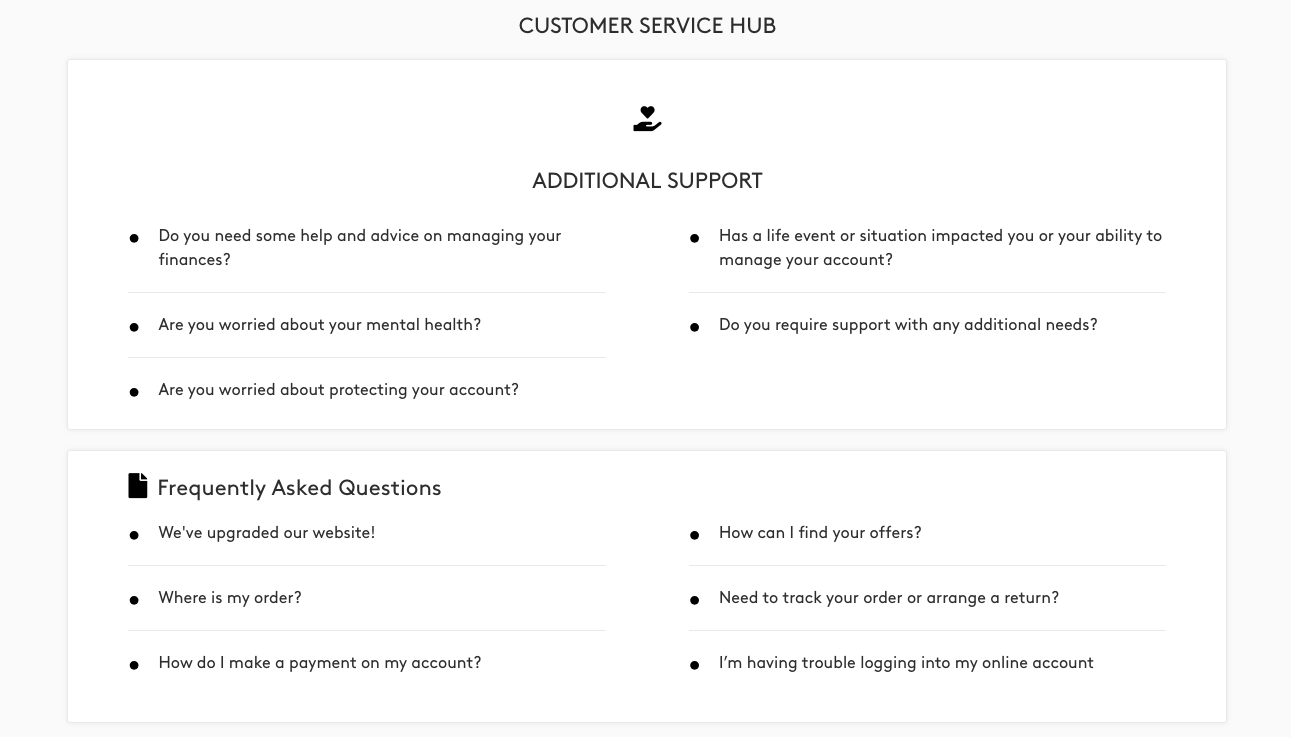Click the bullet next to the payment question

click(134, 665)
